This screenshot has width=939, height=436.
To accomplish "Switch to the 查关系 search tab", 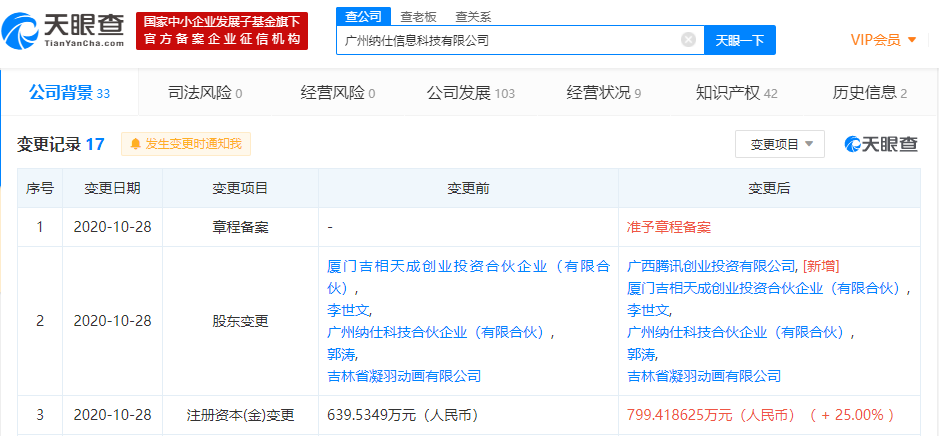I will coord(473,17).
